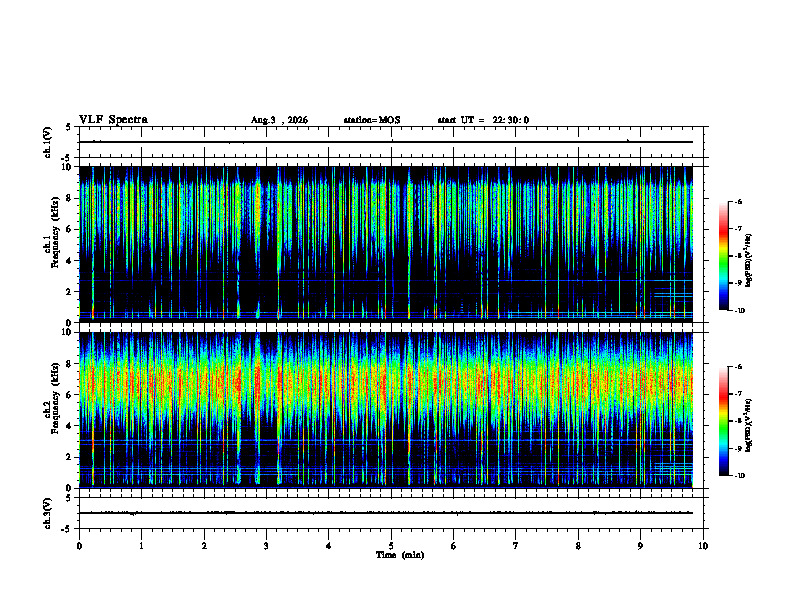Click the "station=MOS" header label
This screenshot has width=792, height=612.
(x=372, y=120)
